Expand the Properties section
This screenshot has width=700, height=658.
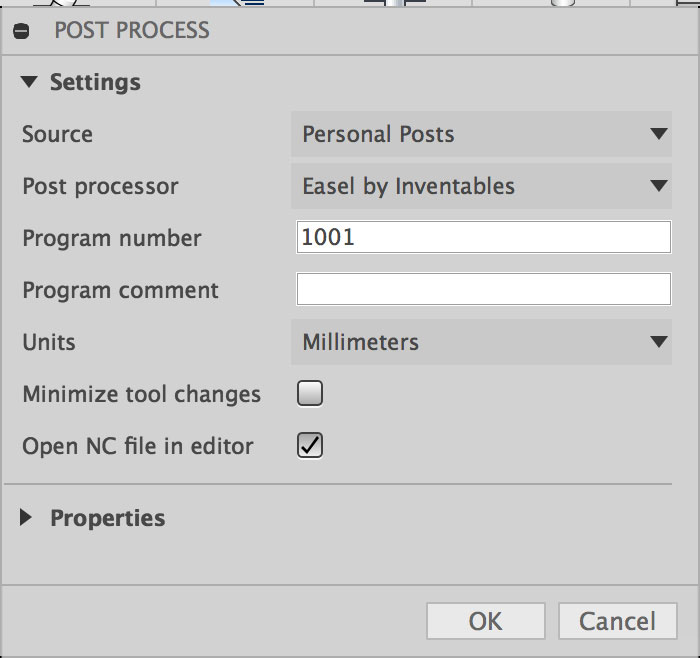pos(29,518)
